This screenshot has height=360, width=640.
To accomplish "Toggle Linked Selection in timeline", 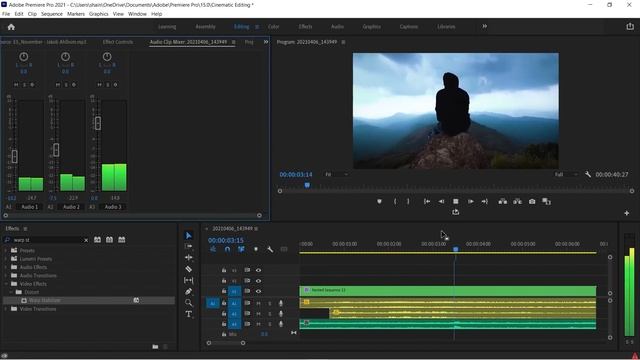I will (x=241, y=249).
